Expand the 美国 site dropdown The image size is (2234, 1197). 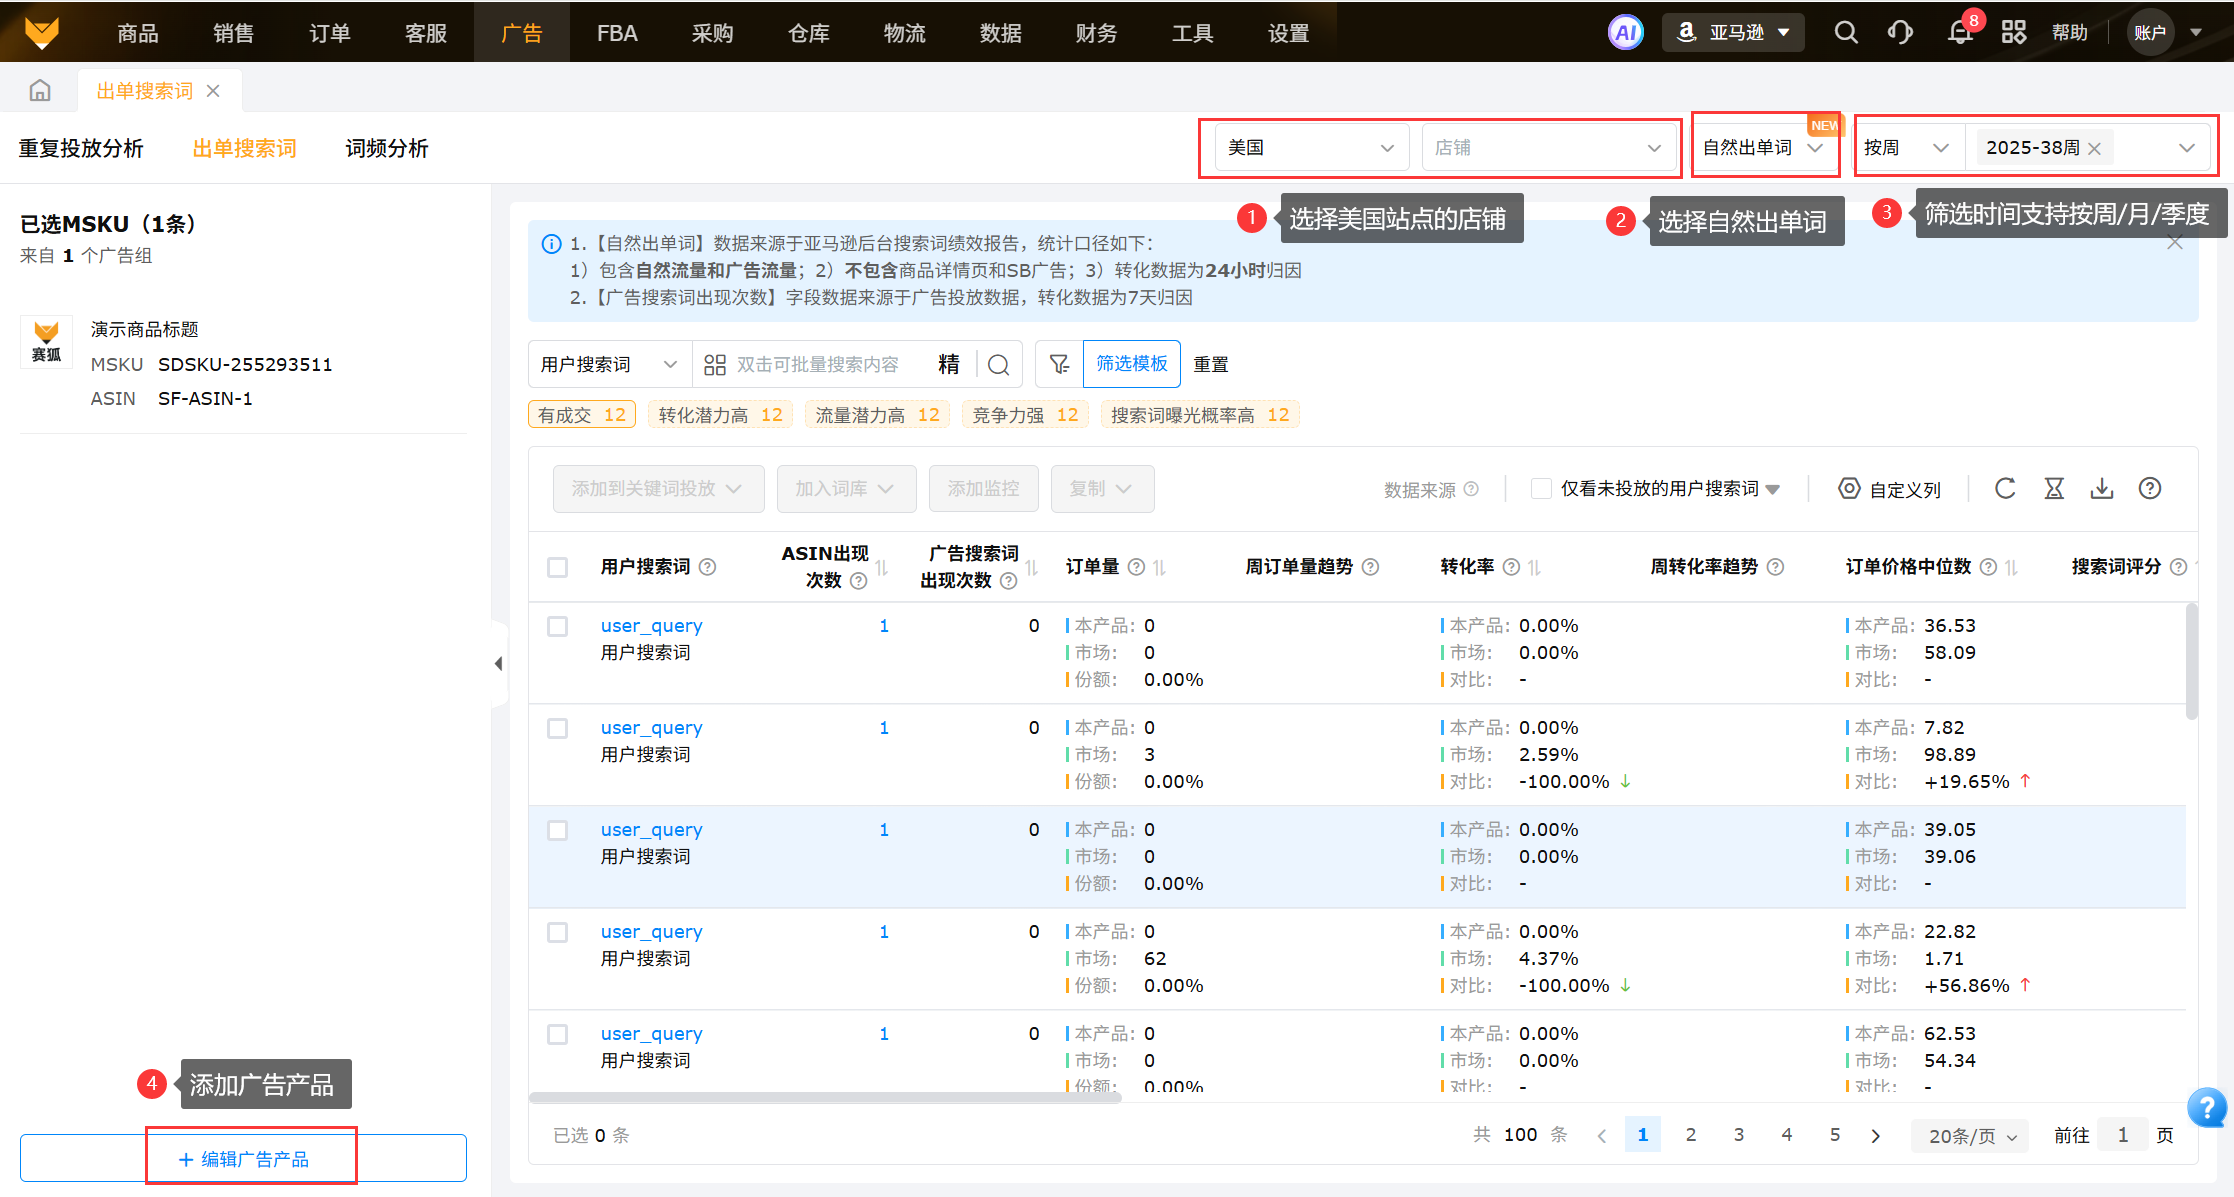[1310, 148]
